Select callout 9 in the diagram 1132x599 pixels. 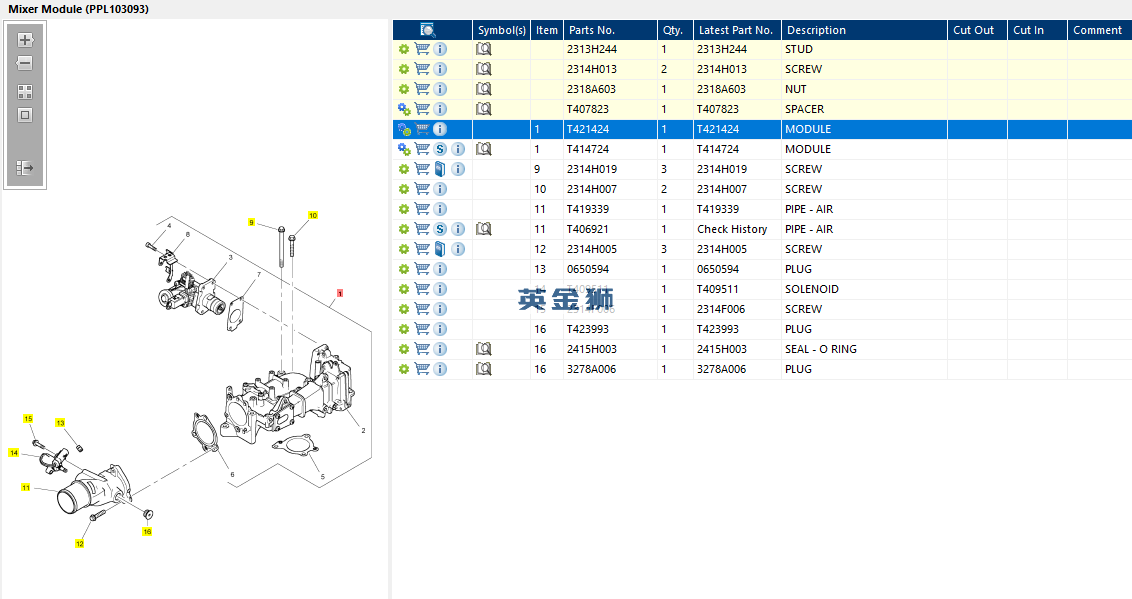coord(251,222)
